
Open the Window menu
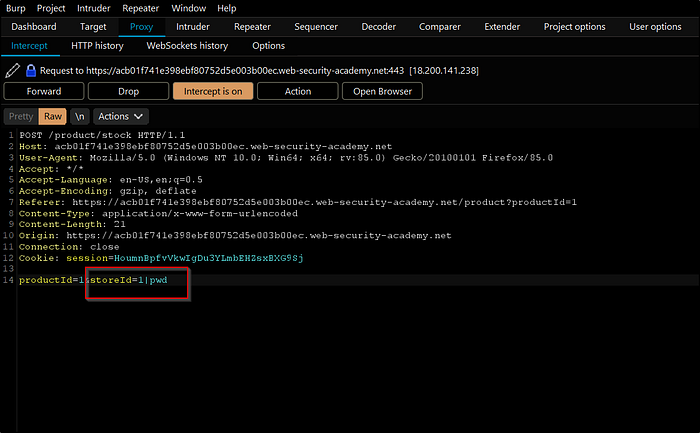[x=189, y=8]
